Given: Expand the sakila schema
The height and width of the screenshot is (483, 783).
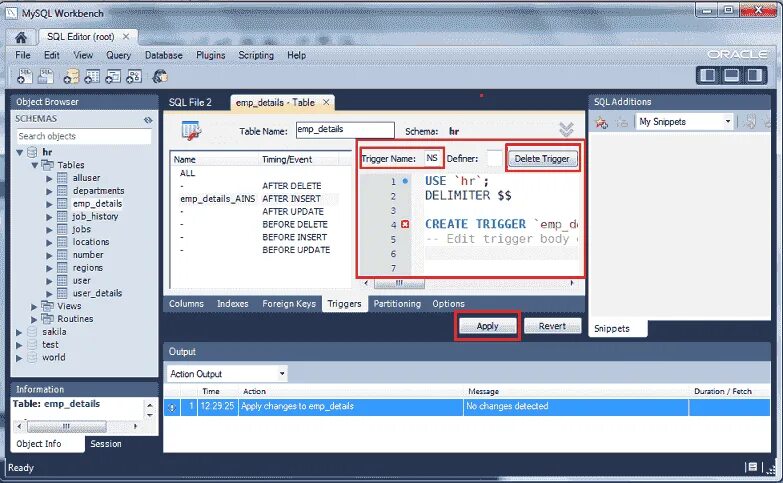Looking at the screenshot, I should (19, 332).
